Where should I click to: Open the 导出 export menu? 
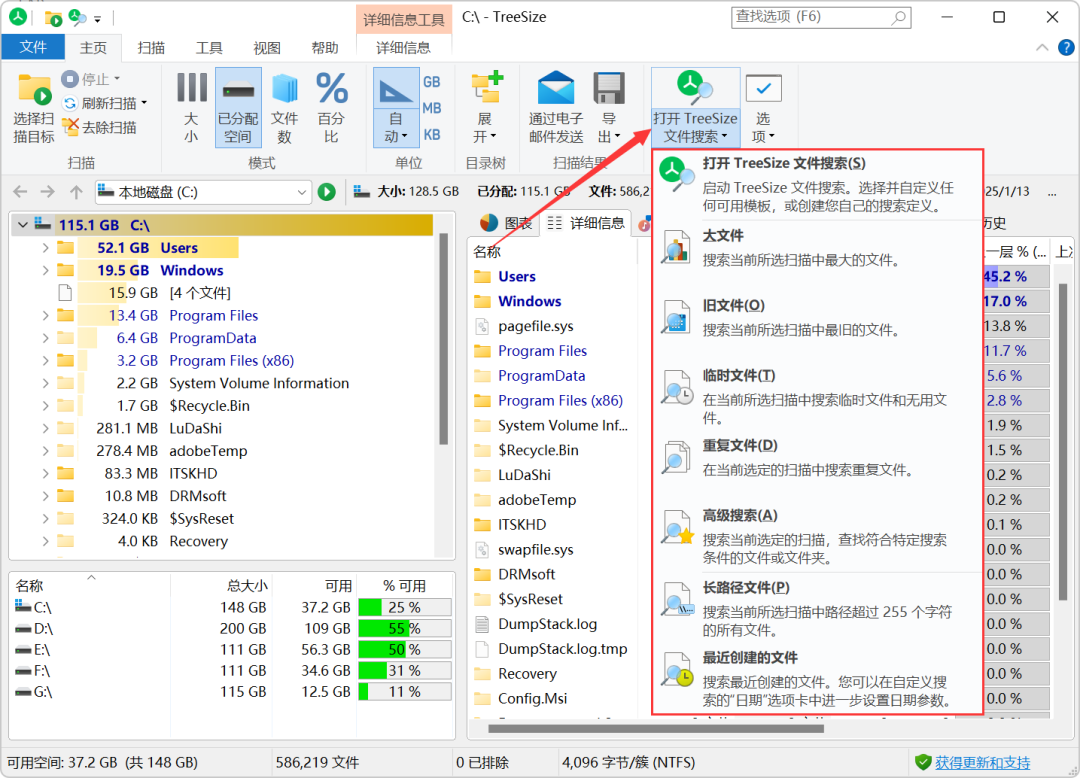609,107
